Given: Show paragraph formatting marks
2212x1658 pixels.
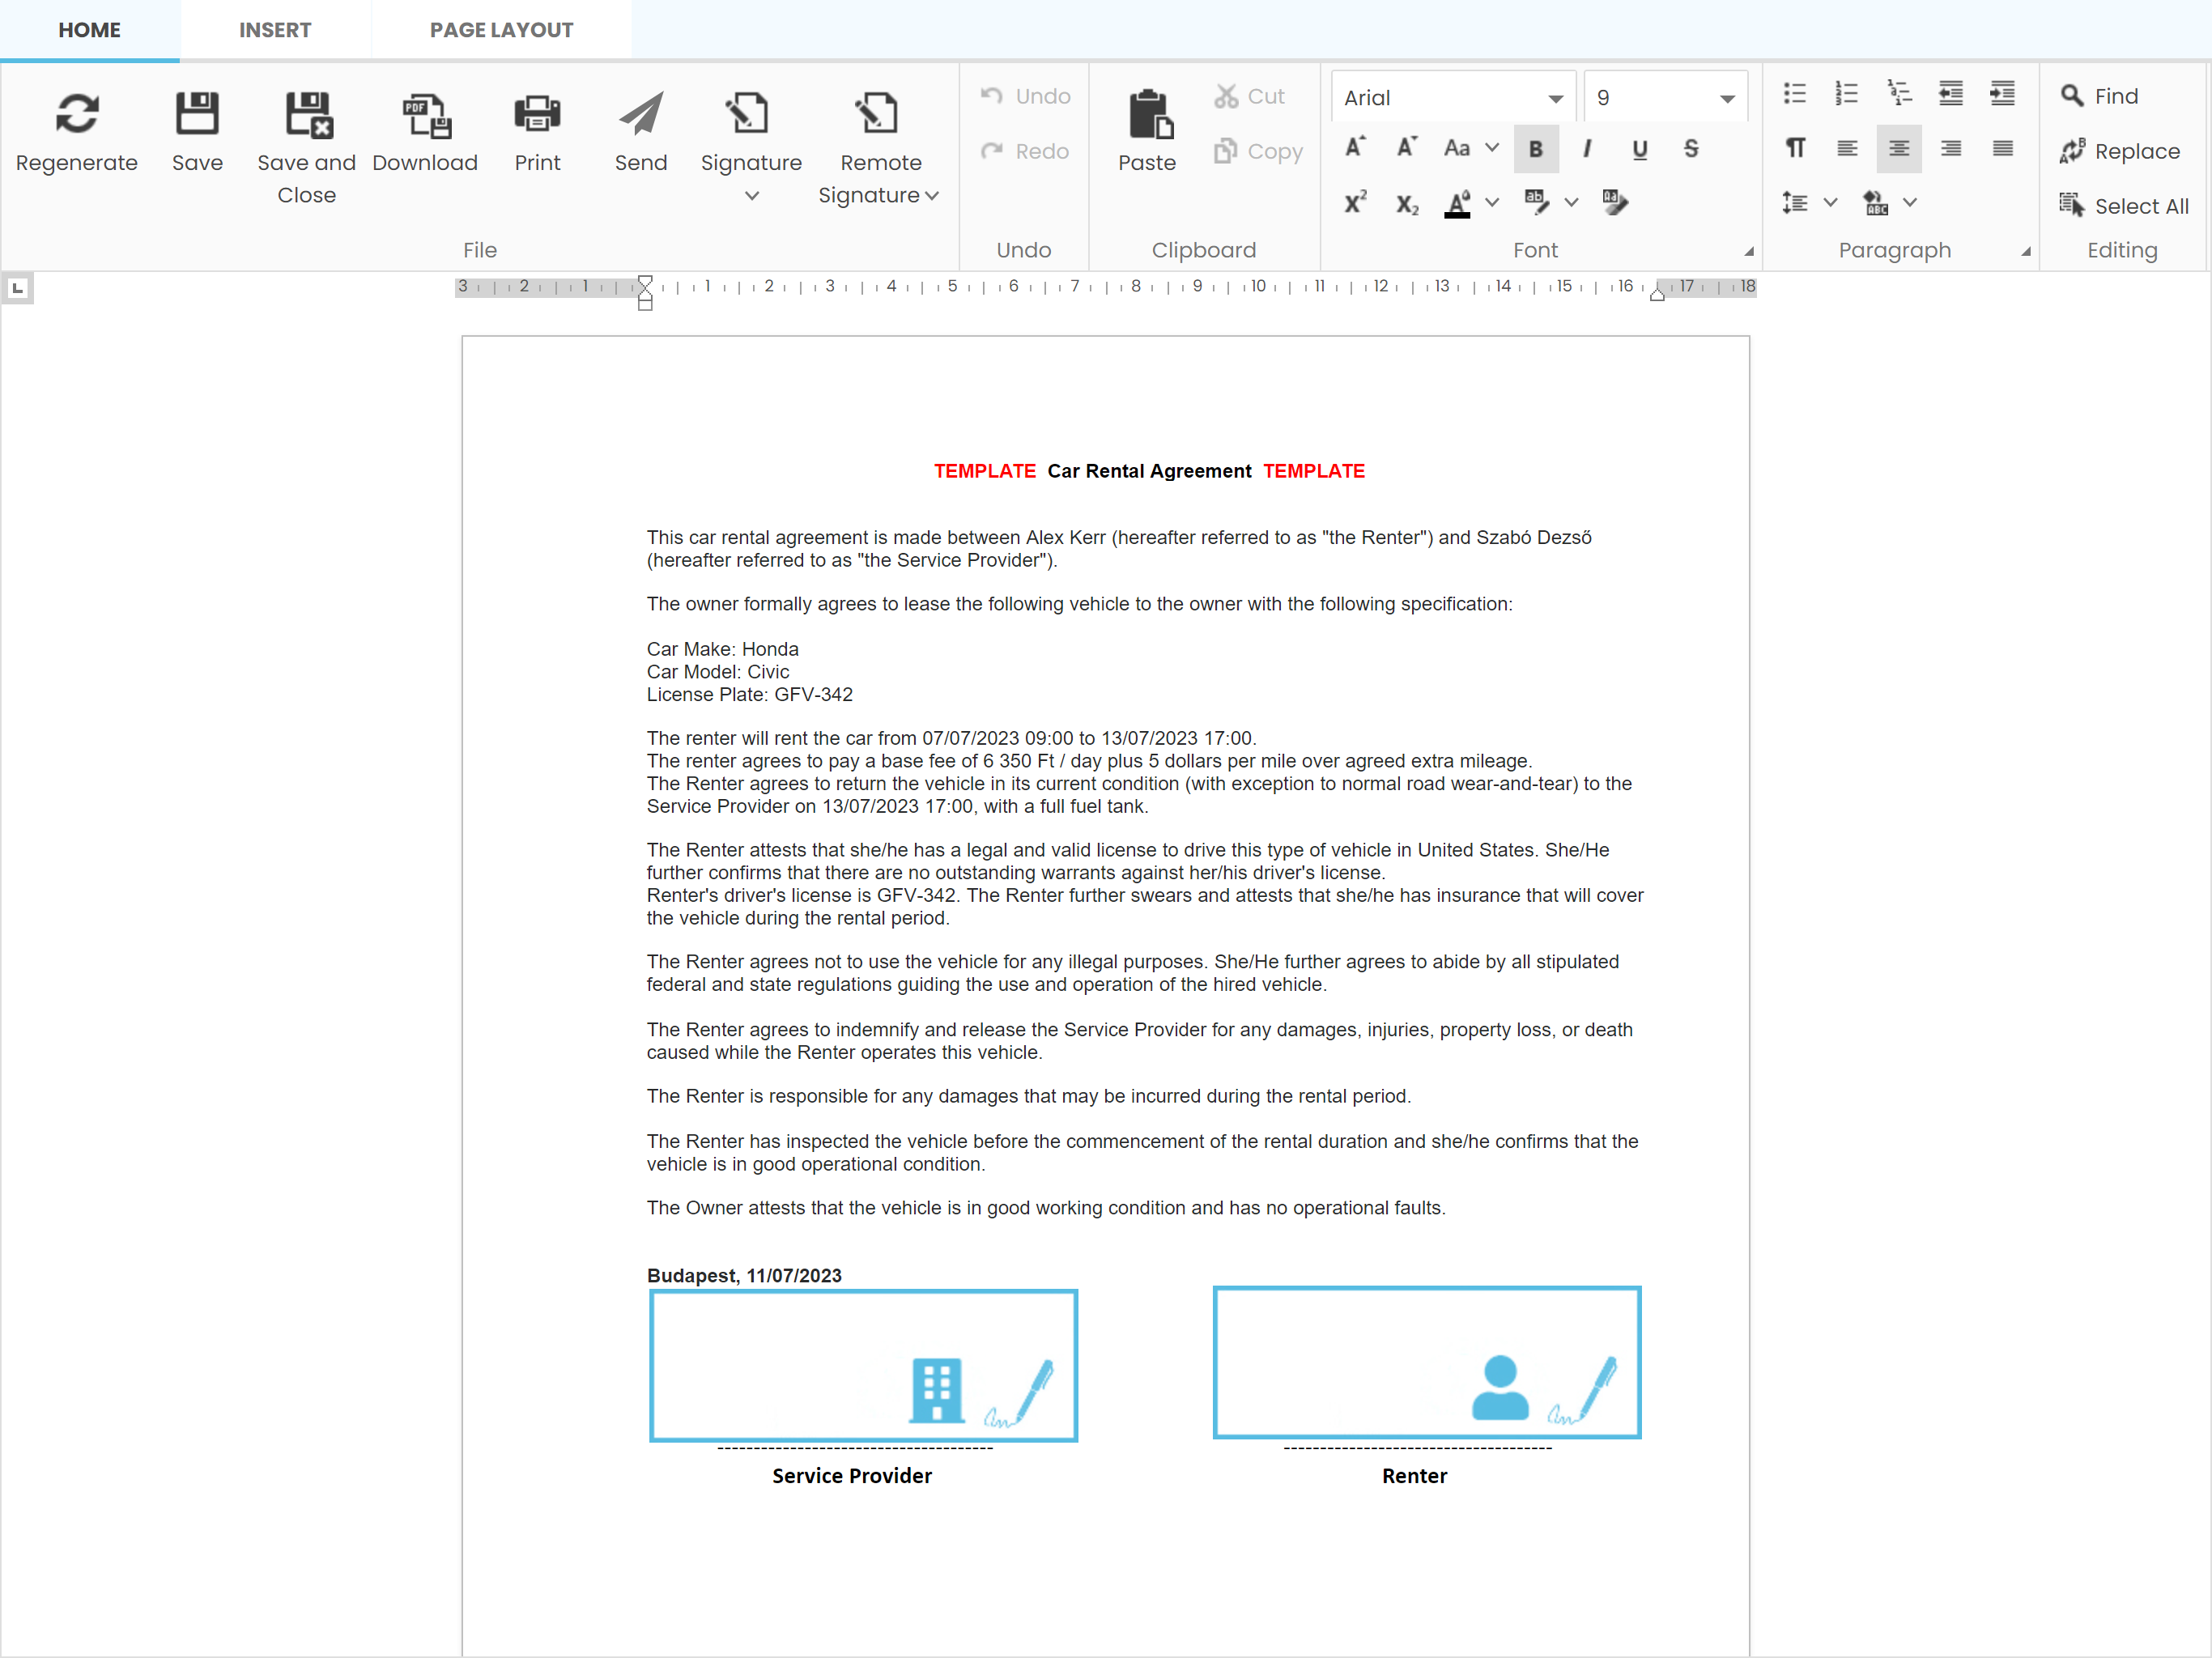Looking at the screenshot, I should point(1794,148).
